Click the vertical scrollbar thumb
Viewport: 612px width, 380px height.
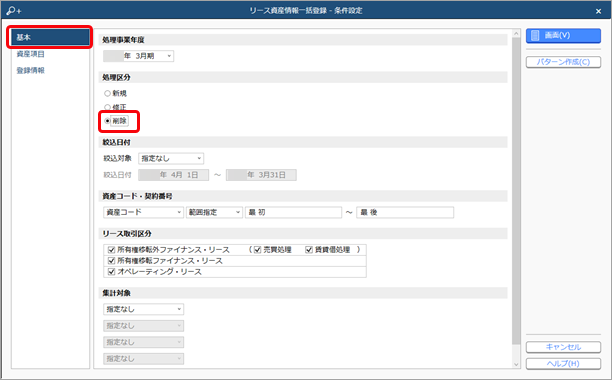click(x=516, y=191)
